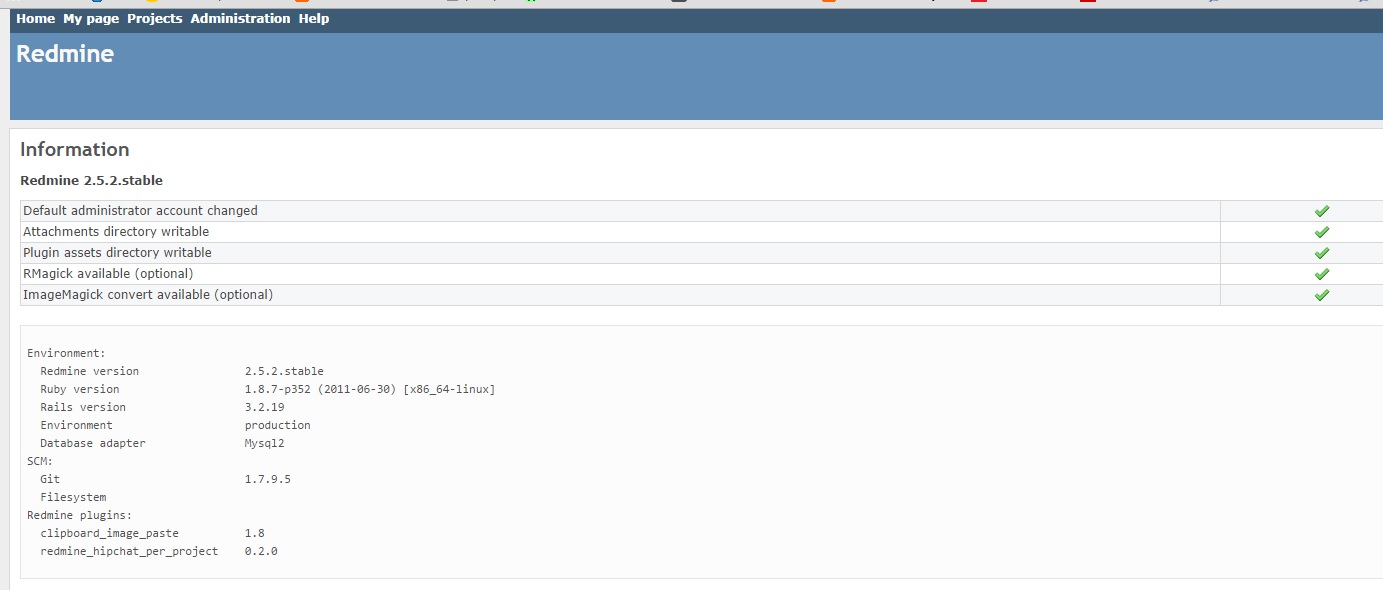
Task: Click the 'Database adapter' label
Action: pyautogui.click(x=93, y=443)
